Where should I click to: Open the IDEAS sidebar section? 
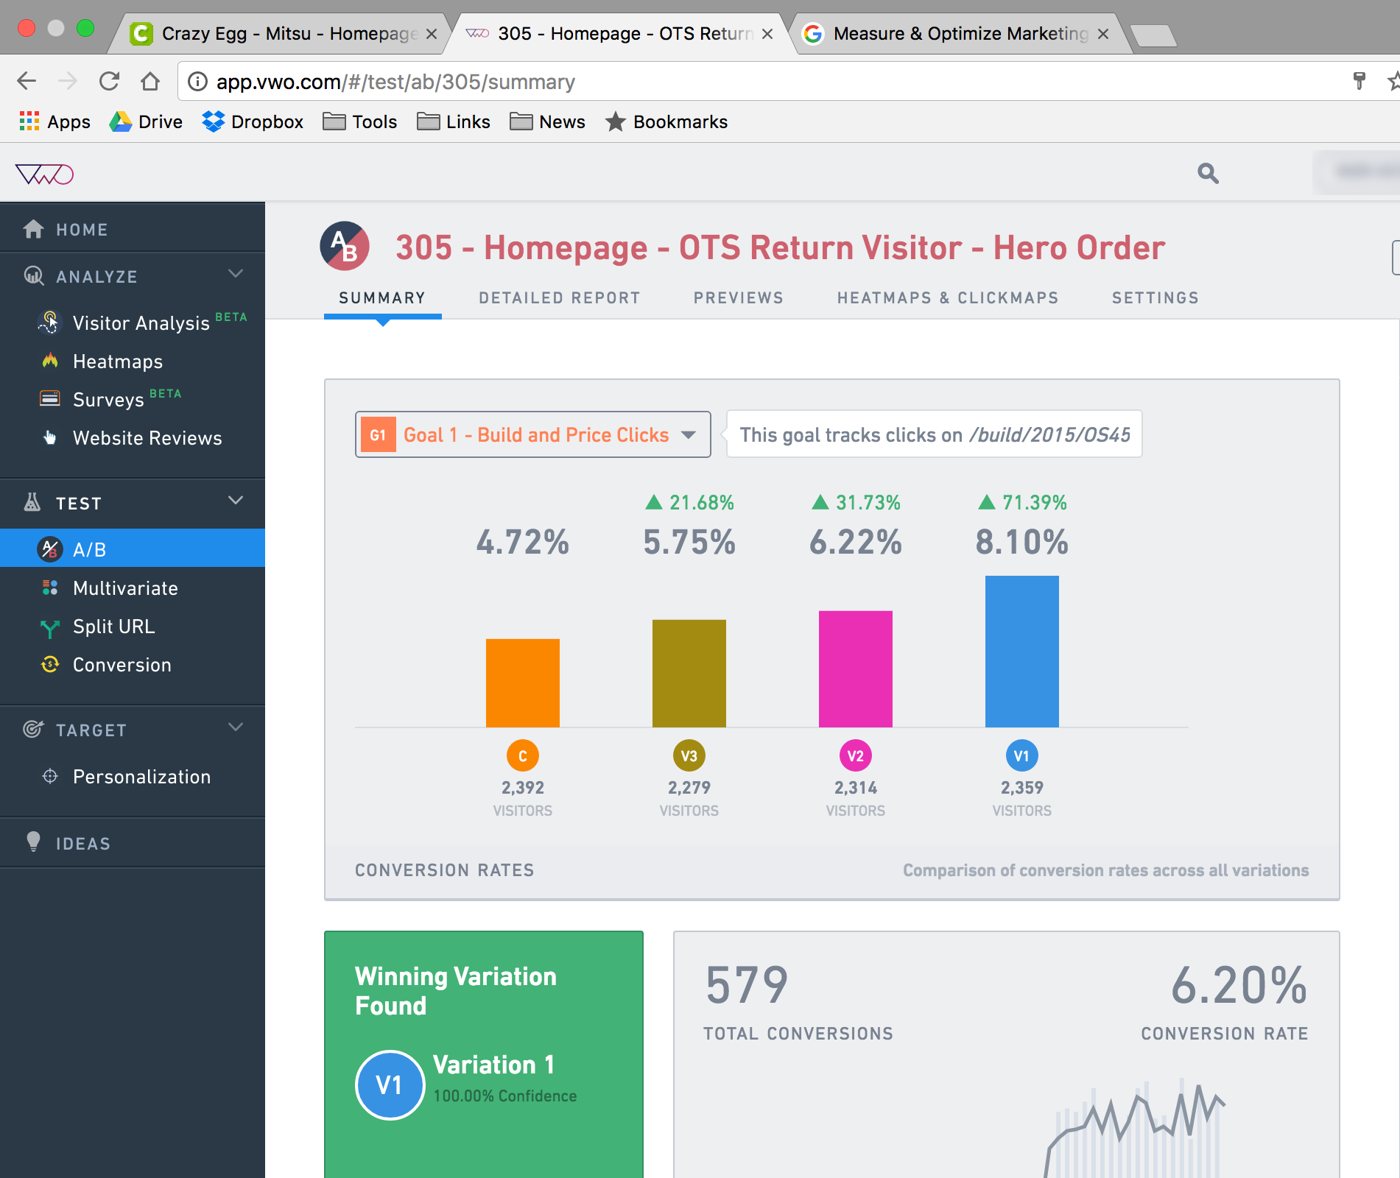132,843
